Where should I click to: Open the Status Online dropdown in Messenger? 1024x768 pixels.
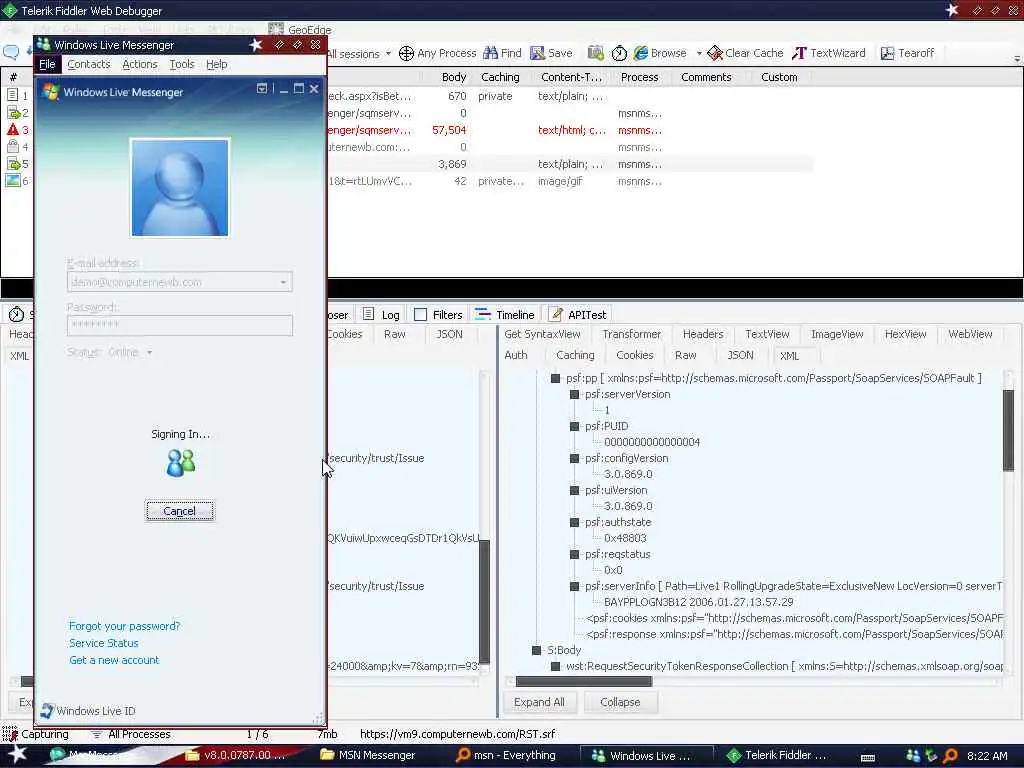(x=150, y=353)
